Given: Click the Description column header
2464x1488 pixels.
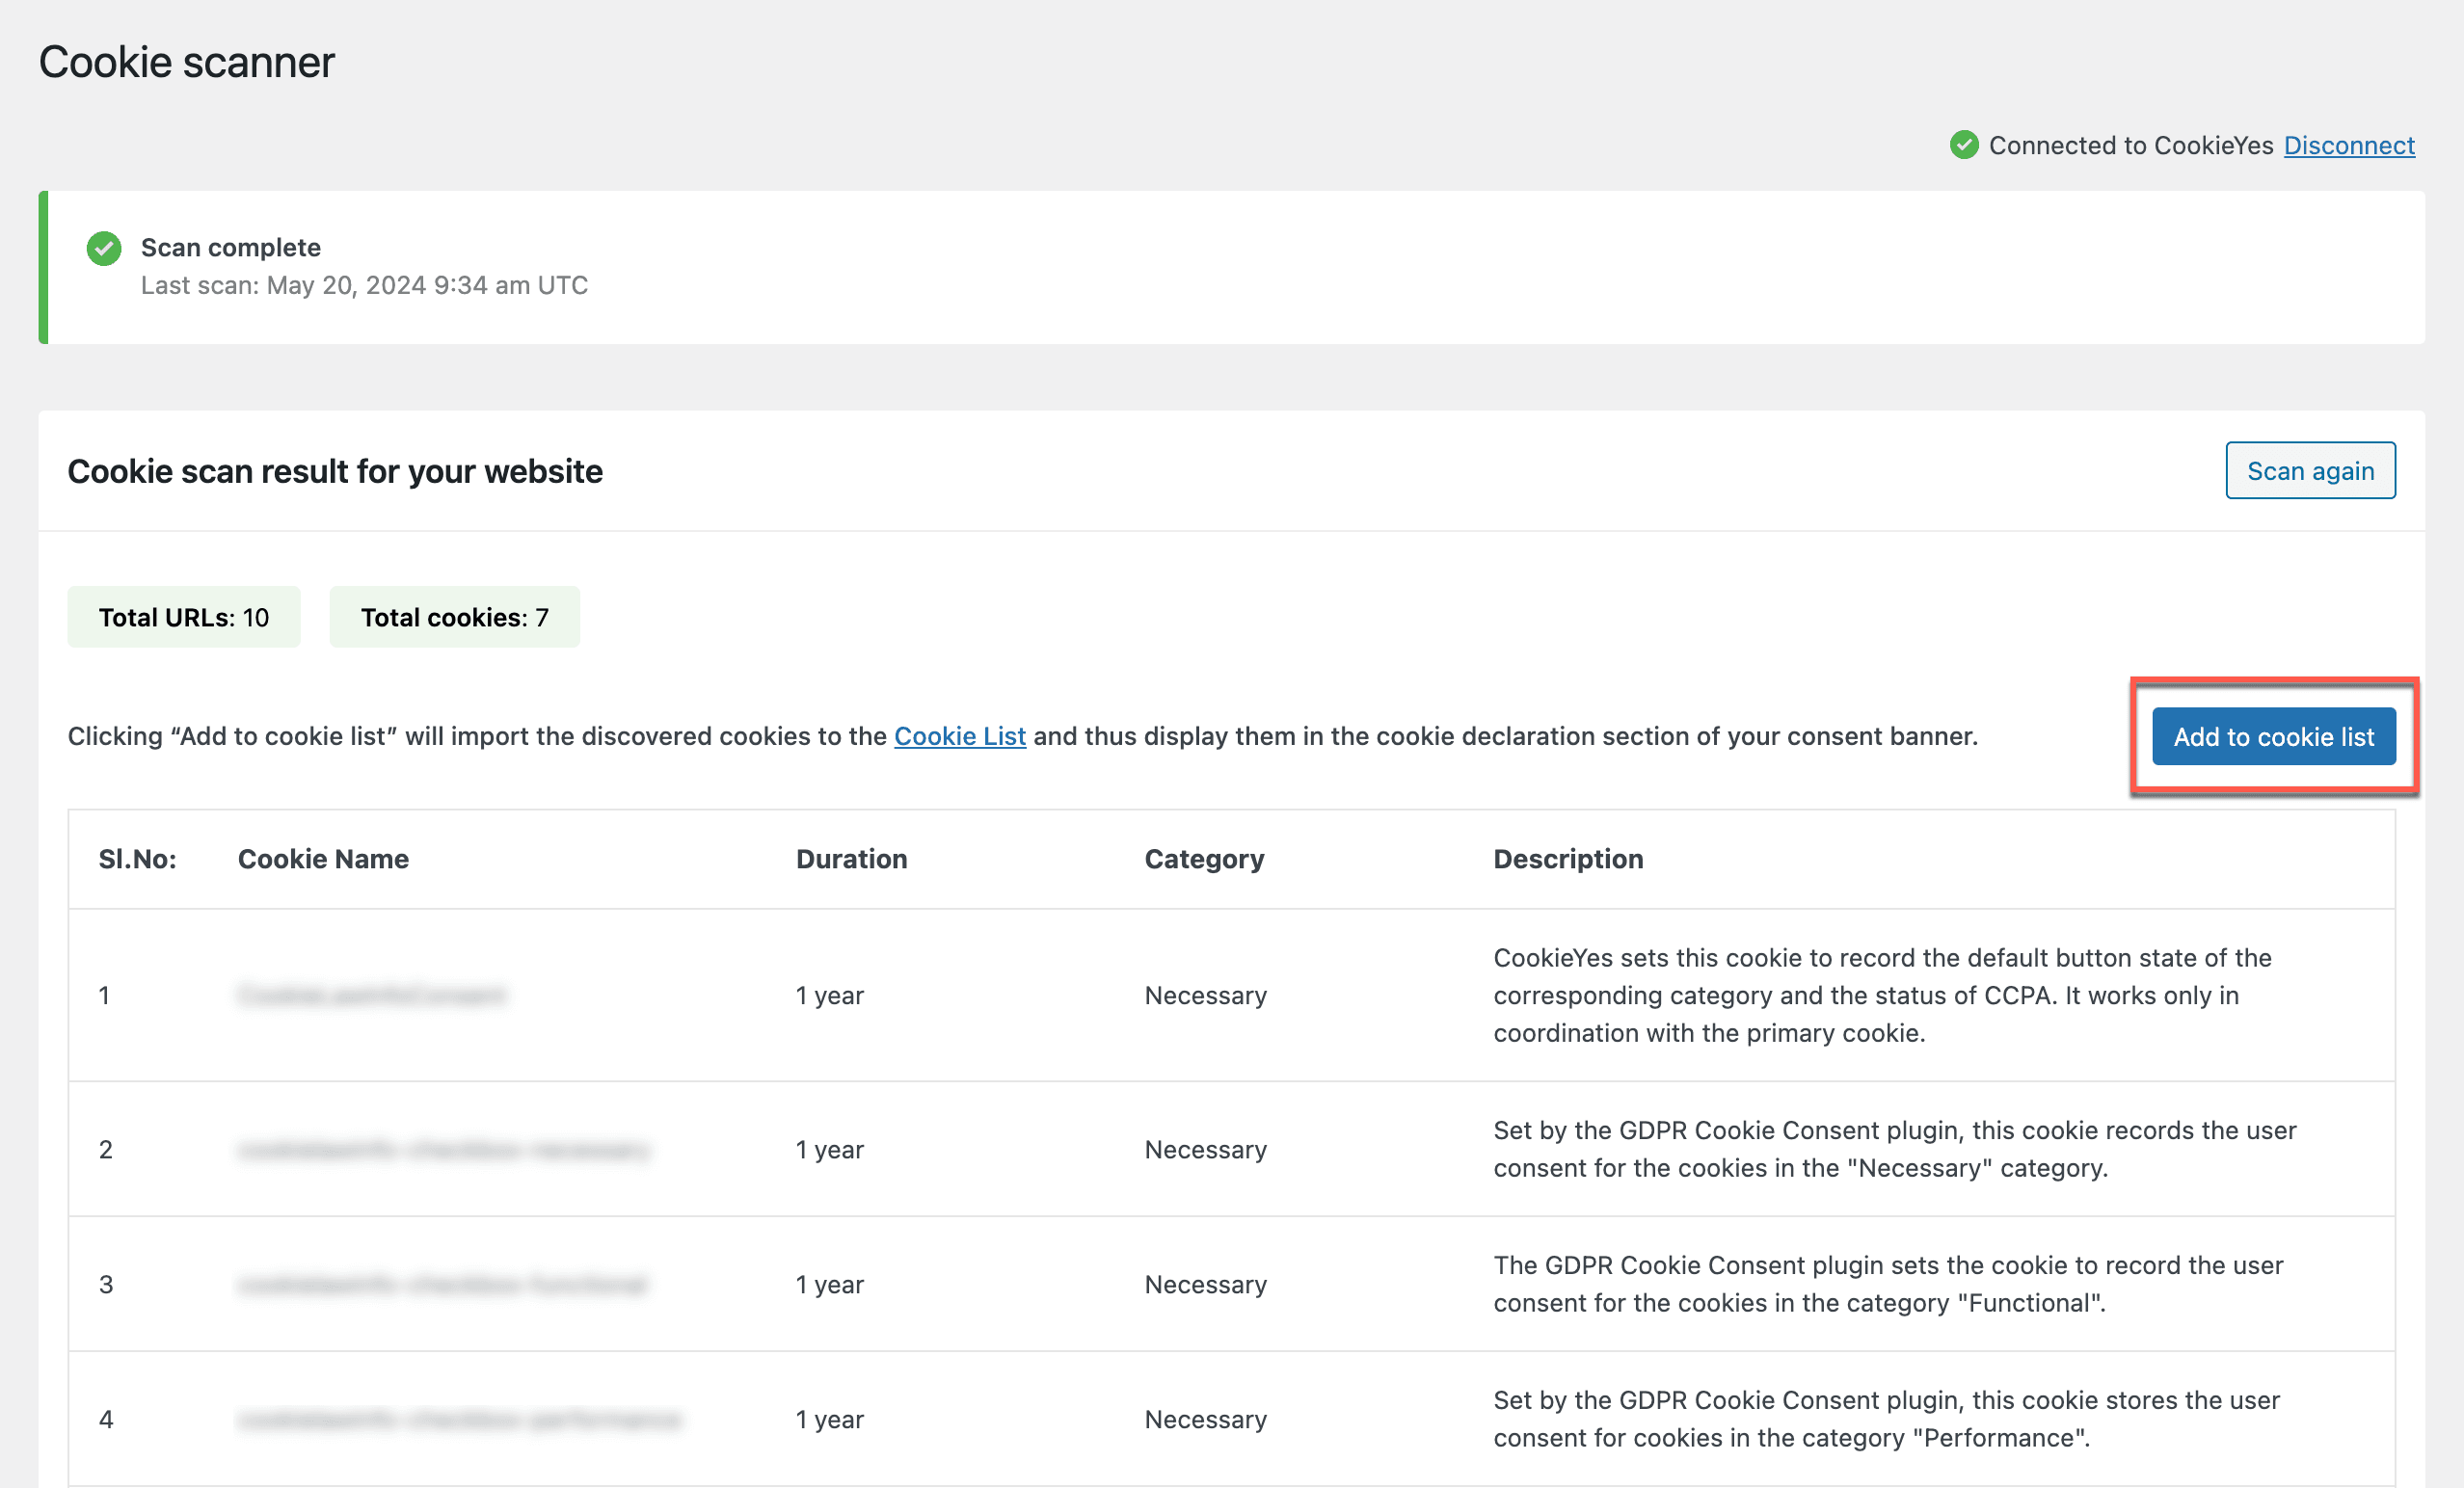Looking at the screenshot, I should click(x=1568, y=859).
